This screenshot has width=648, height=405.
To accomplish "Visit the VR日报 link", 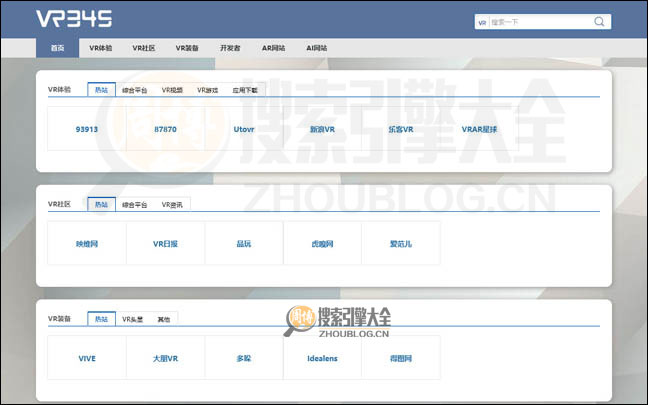I will pyautogui.click(x=165, y=243).
